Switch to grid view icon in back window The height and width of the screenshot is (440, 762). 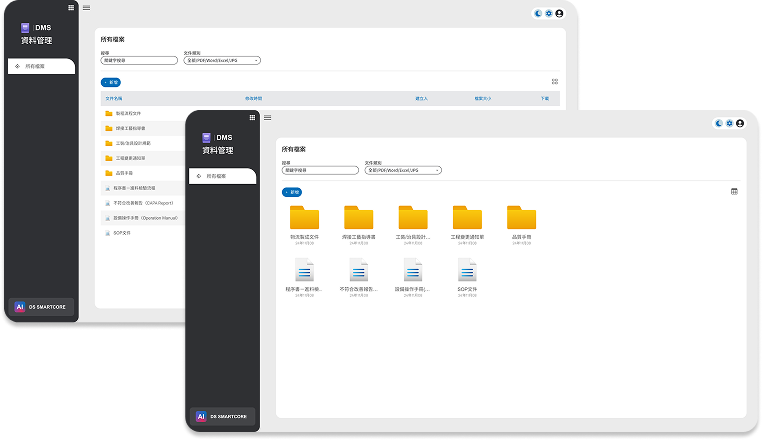(555, 82)
